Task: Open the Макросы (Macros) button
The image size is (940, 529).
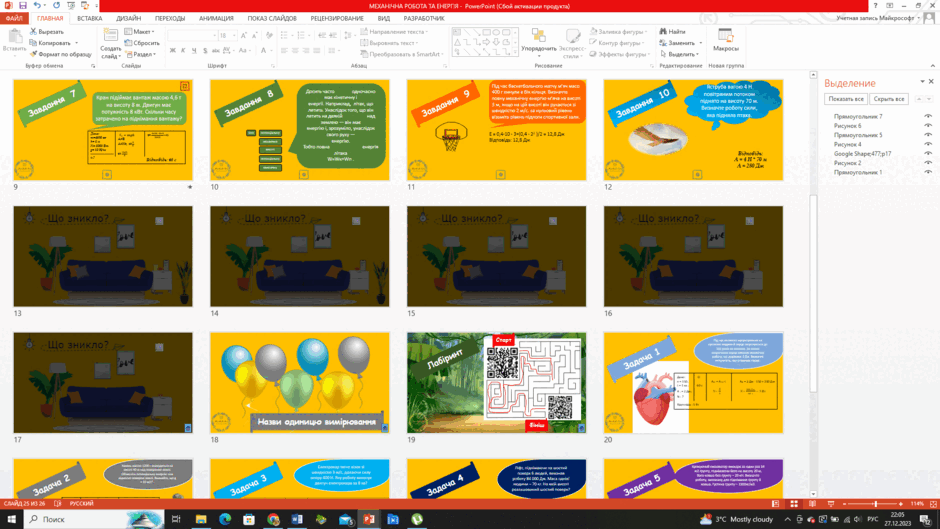Action: coord(725,41)
